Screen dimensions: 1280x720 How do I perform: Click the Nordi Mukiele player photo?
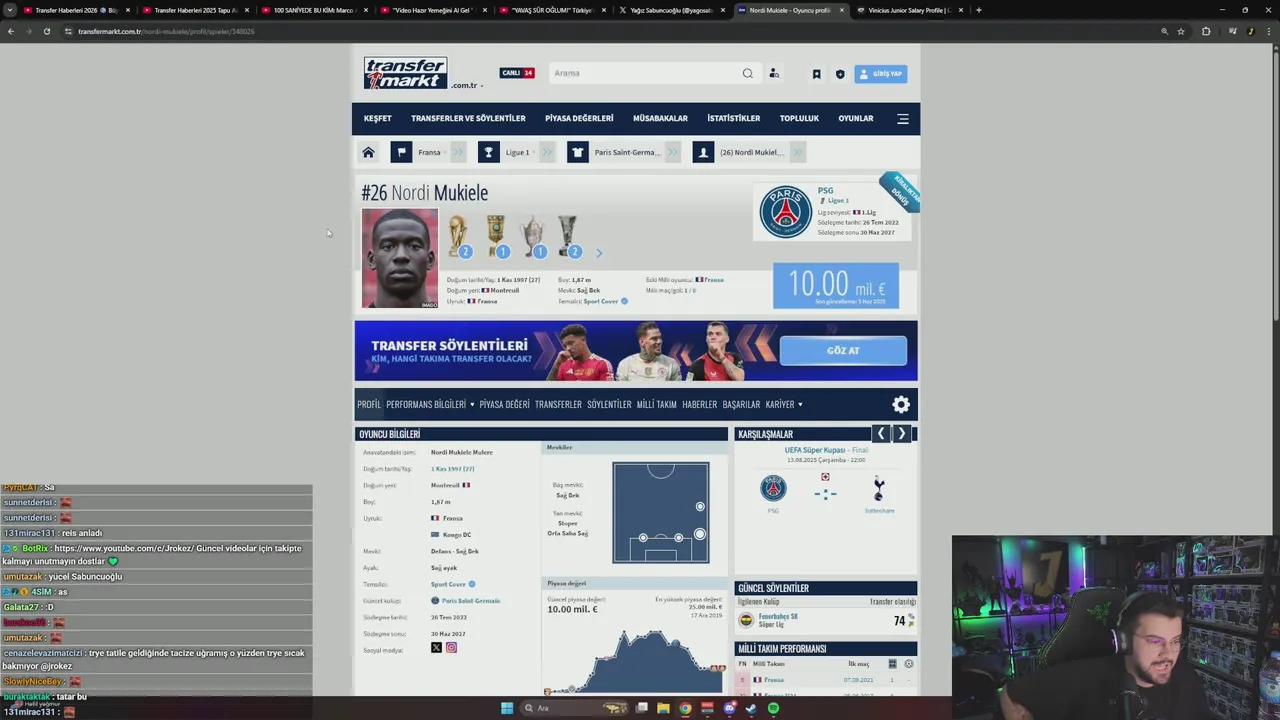tap(400, 258)
